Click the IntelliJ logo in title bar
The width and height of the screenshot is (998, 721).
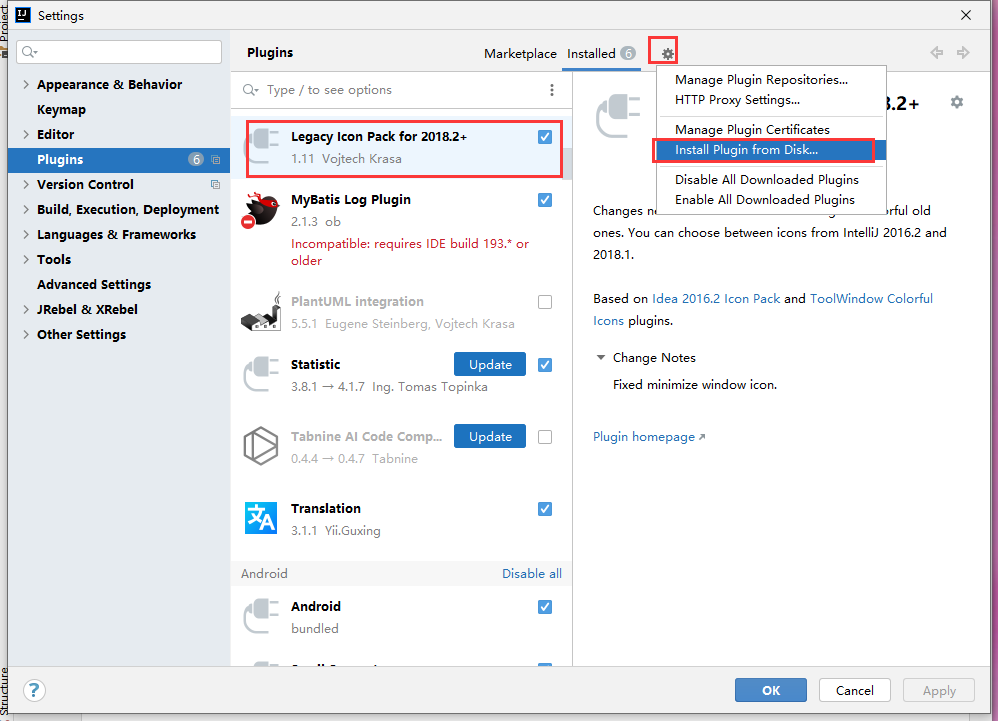23,15
